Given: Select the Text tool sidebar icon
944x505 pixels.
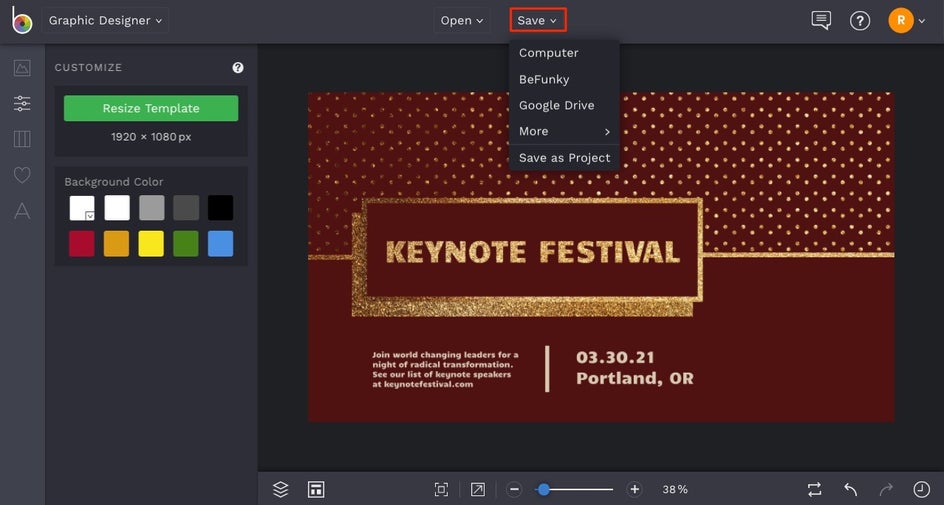Looking at the screenshot, I should (22, 211).
